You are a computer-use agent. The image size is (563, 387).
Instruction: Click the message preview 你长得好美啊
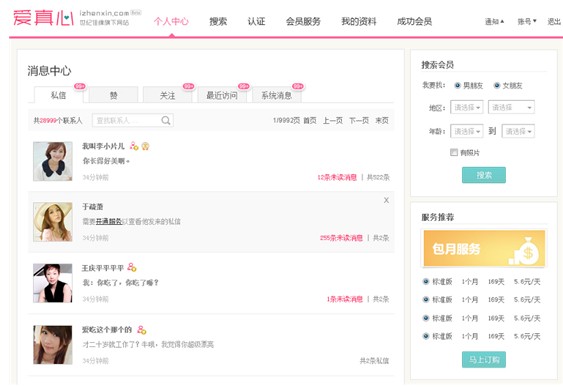106,161
